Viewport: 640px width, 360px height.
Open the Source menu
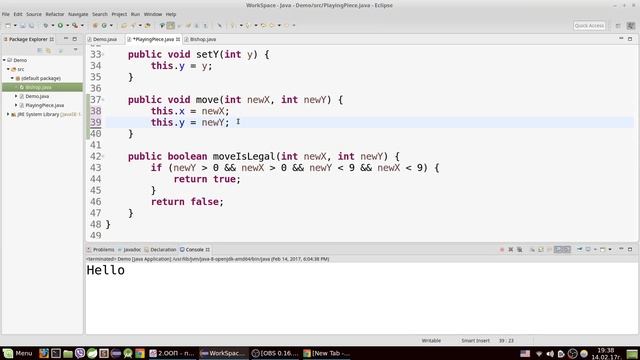click(x=34, y=14)
